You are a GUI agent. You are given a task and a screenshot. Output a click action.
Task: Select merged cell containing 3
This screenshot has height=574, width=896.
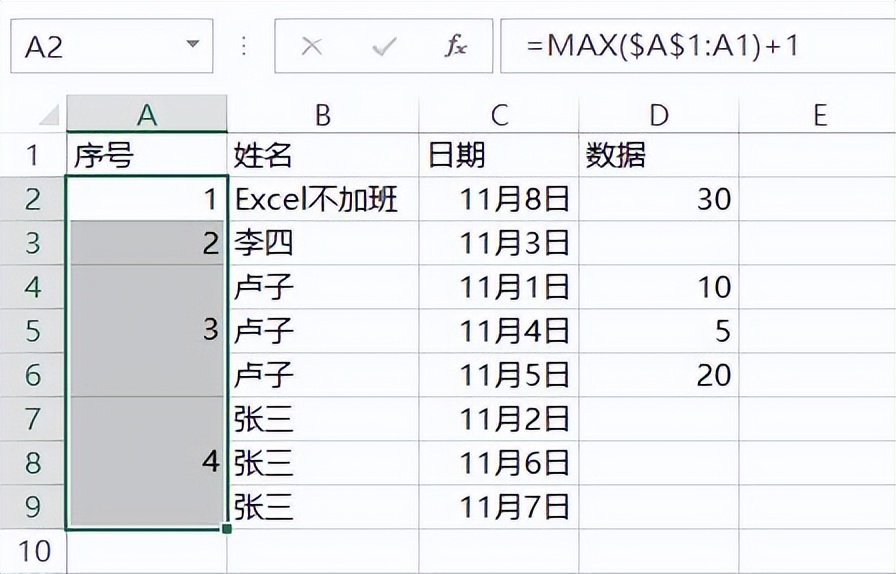tap(147, 331)
